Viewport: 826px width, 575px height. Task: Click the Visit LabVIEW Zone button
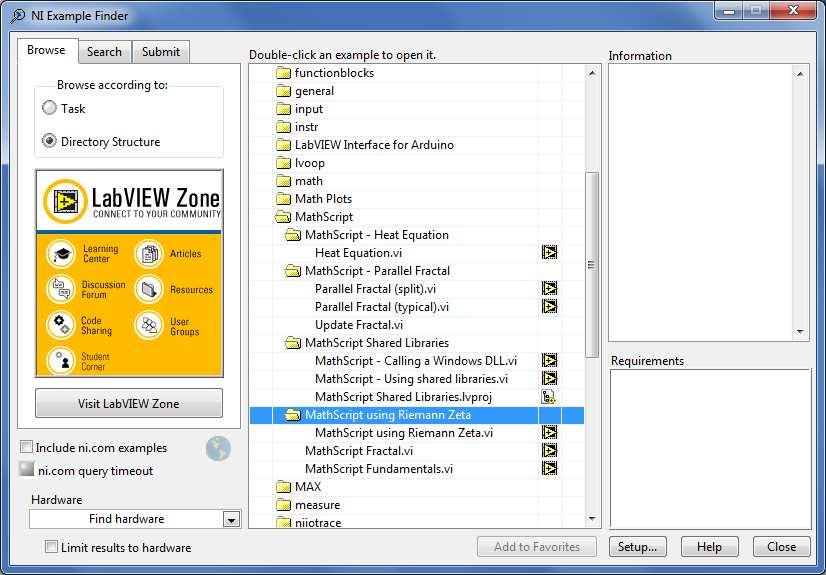(x=129, y=403)
